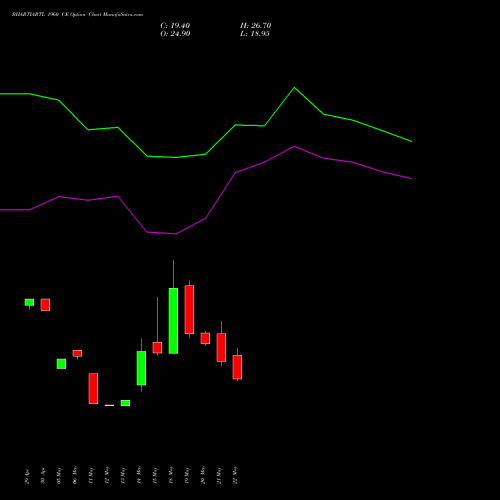Select the 30 Apr date label
The width and height of the screenshot is (500, 500).
click(43, 476)
